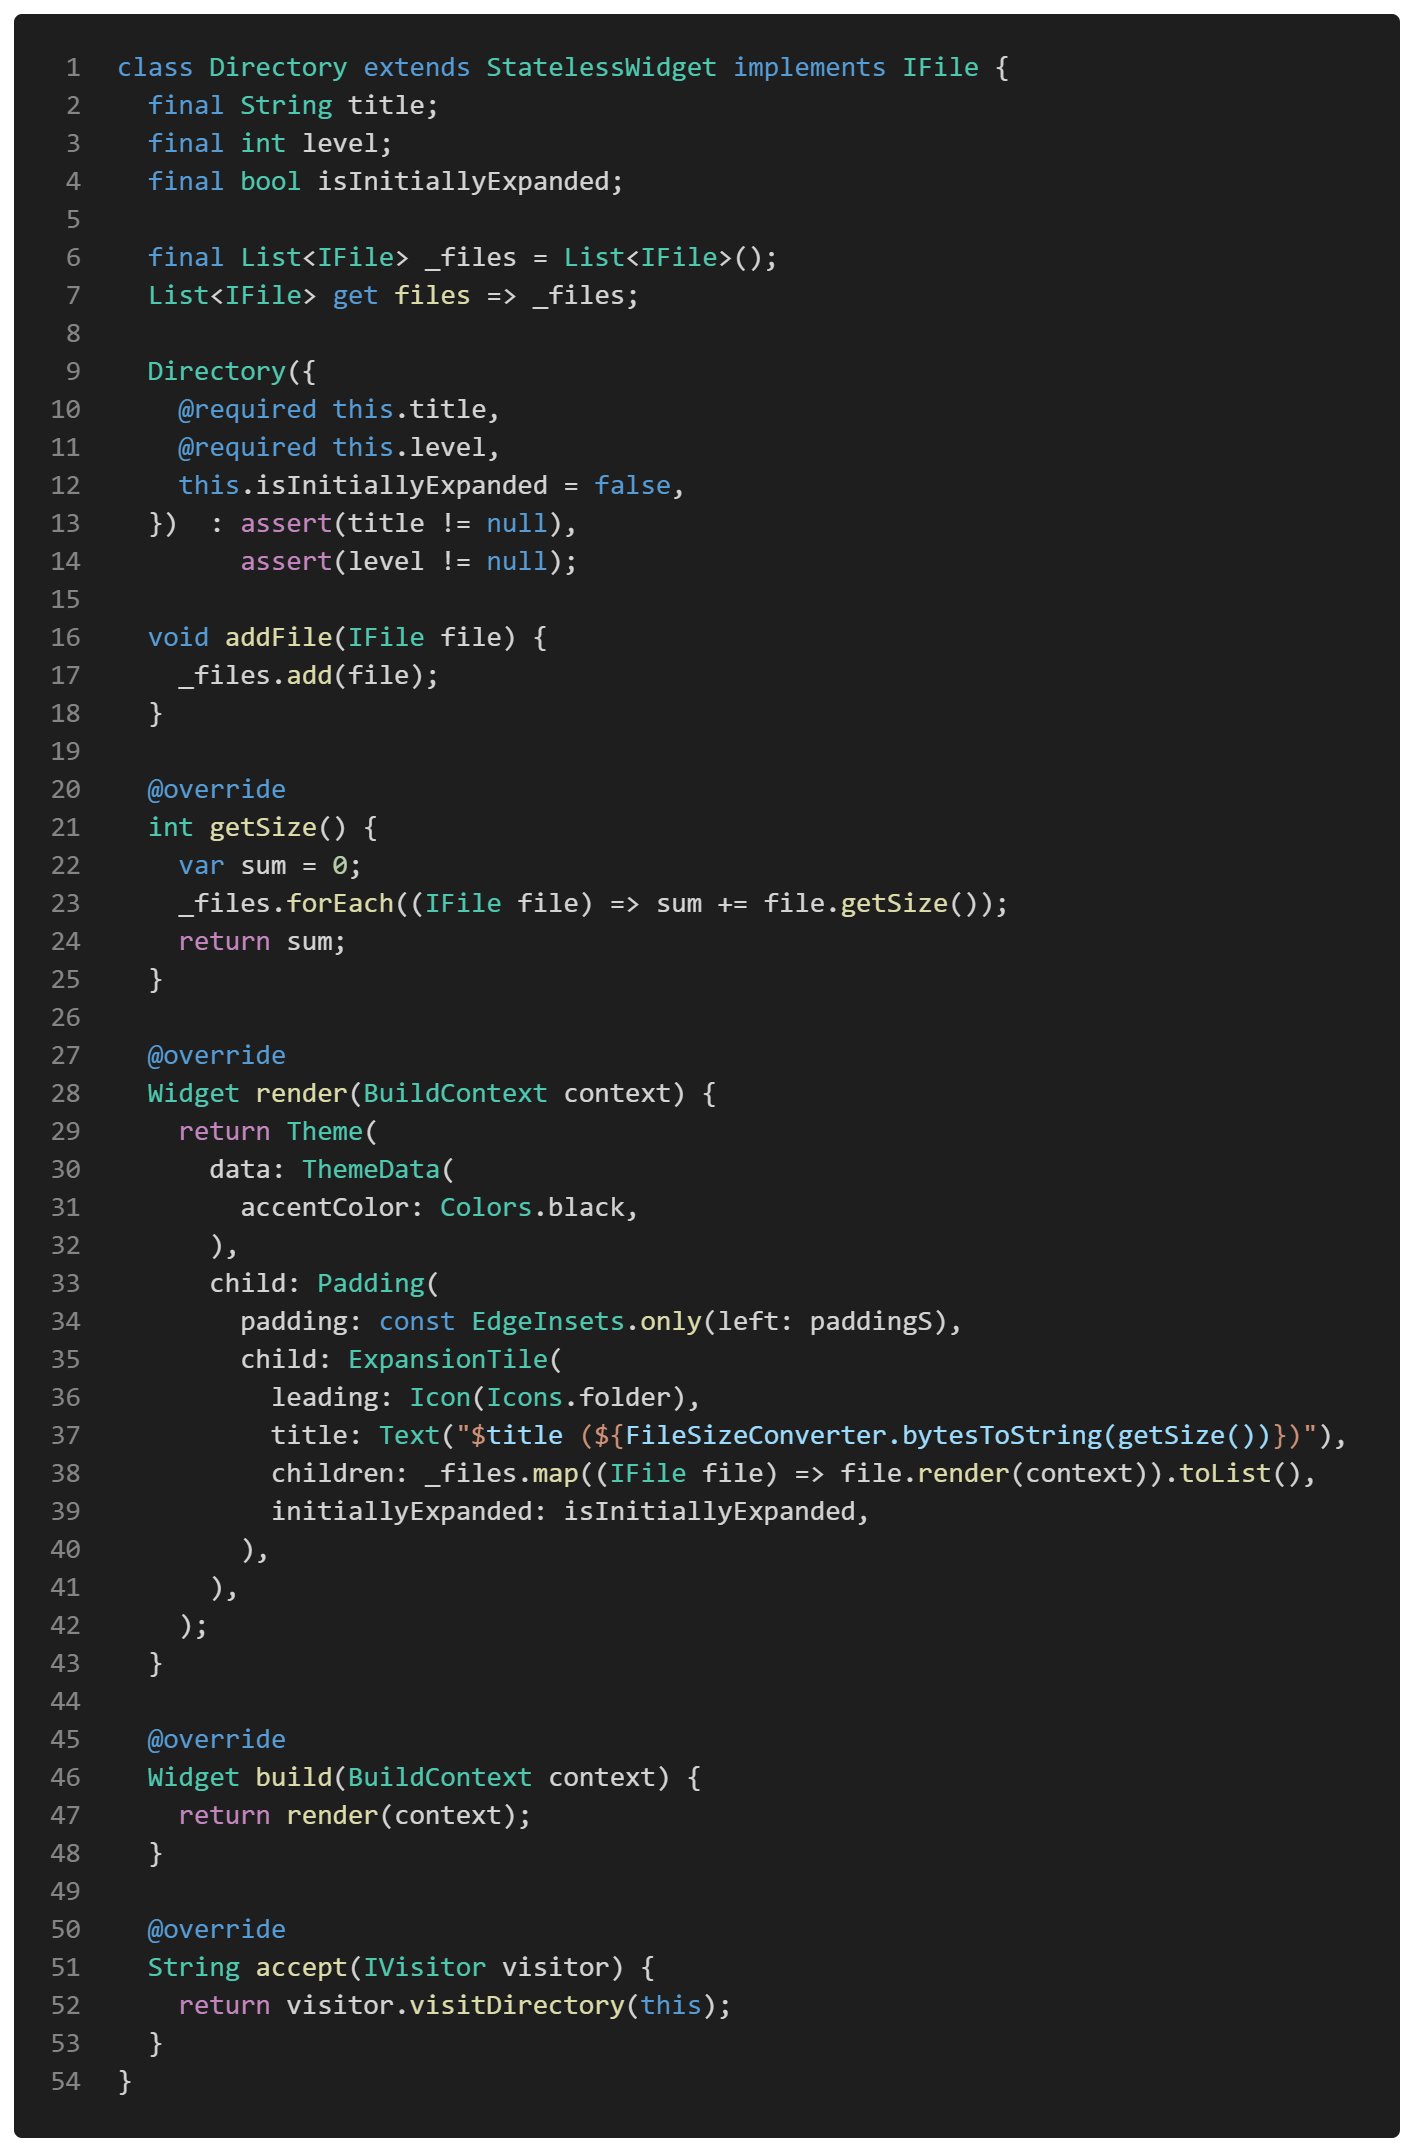The width and height of the screenshot is (1414, 2150).
Task: Click 'toList' on line 38
Action: [1225, 1474]
